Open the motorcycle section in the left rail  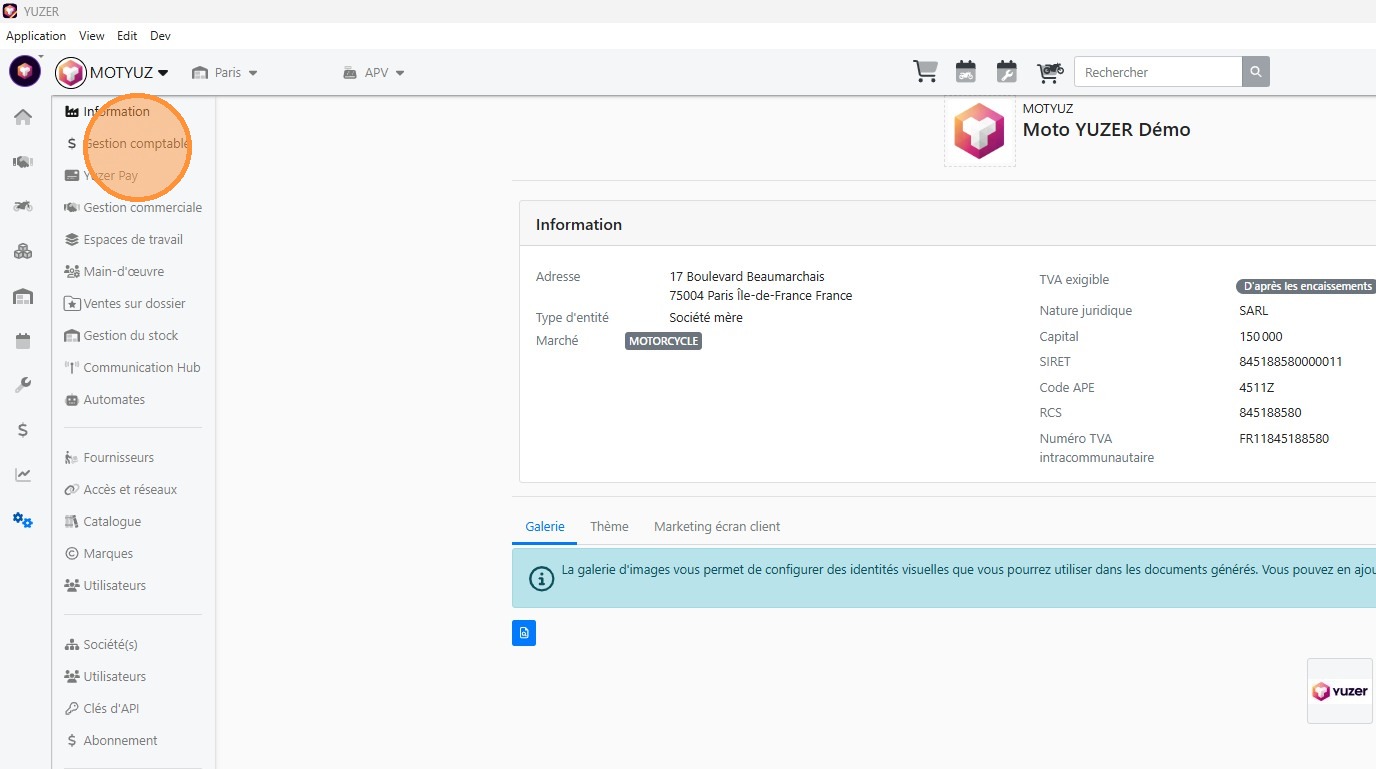pyautogui.click(x=23, y=206)
